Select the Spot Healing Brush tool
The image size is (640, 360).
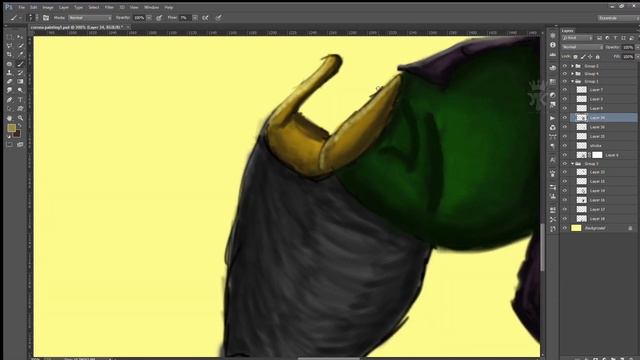(9, 64)
